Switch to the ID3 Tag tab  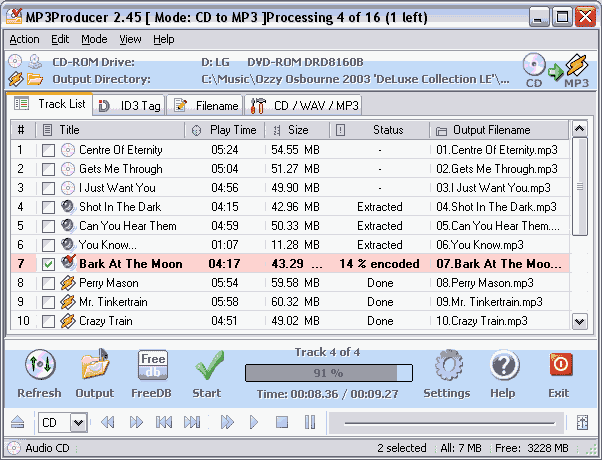[129, 106]
